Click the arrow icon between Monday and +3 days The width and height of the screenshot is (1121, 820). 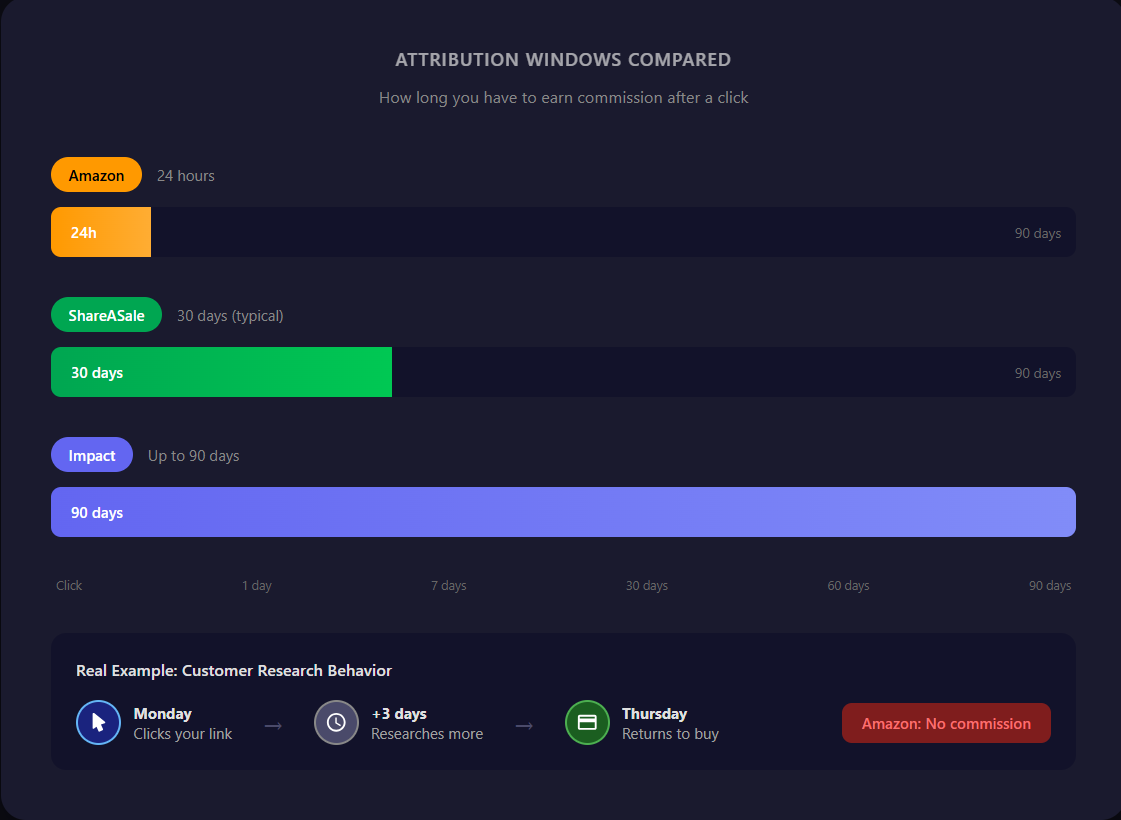pos(272,727)
